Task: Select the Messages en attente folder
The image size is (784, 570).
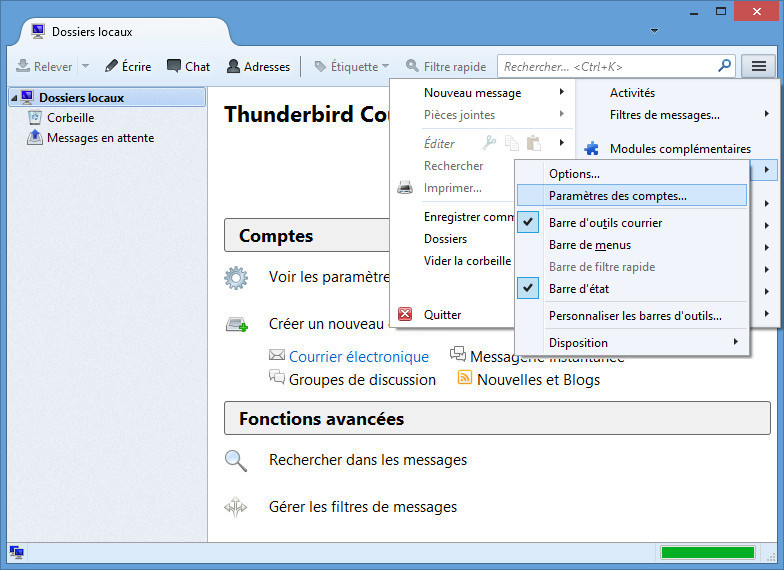Action: click(x=100, y=138)
